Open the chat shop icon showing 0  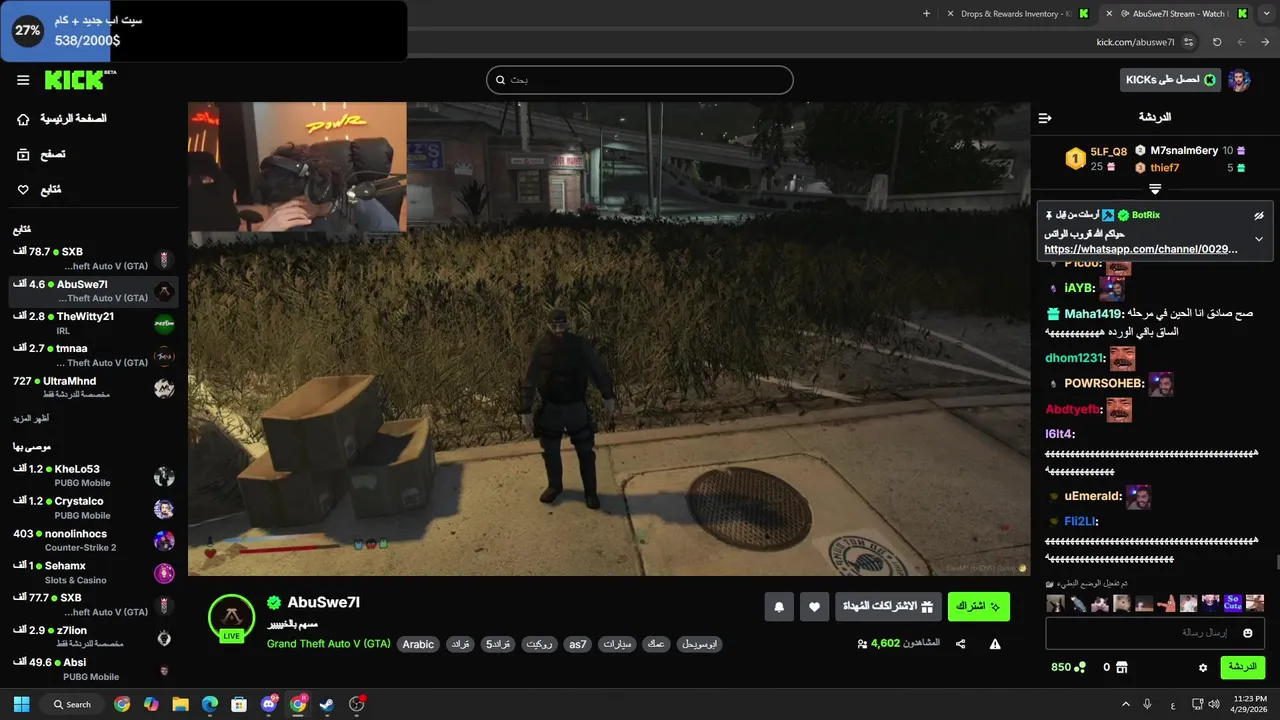(1122, 667)
